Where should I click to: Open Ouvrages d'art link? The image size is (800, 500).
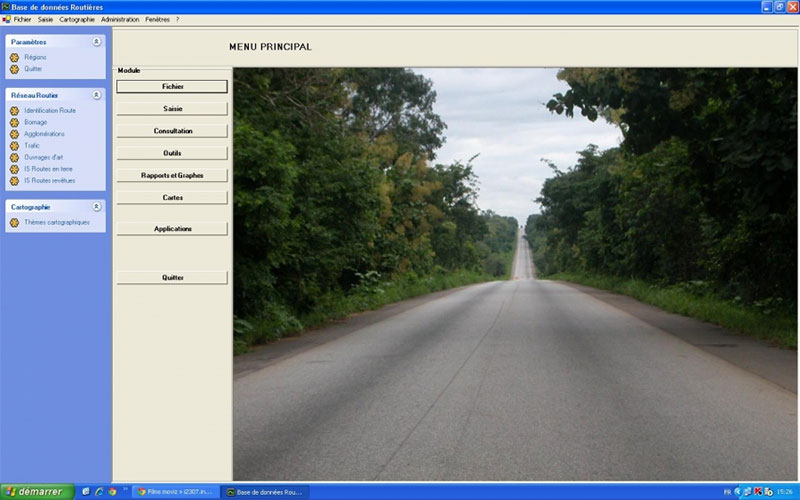[44, 157]
